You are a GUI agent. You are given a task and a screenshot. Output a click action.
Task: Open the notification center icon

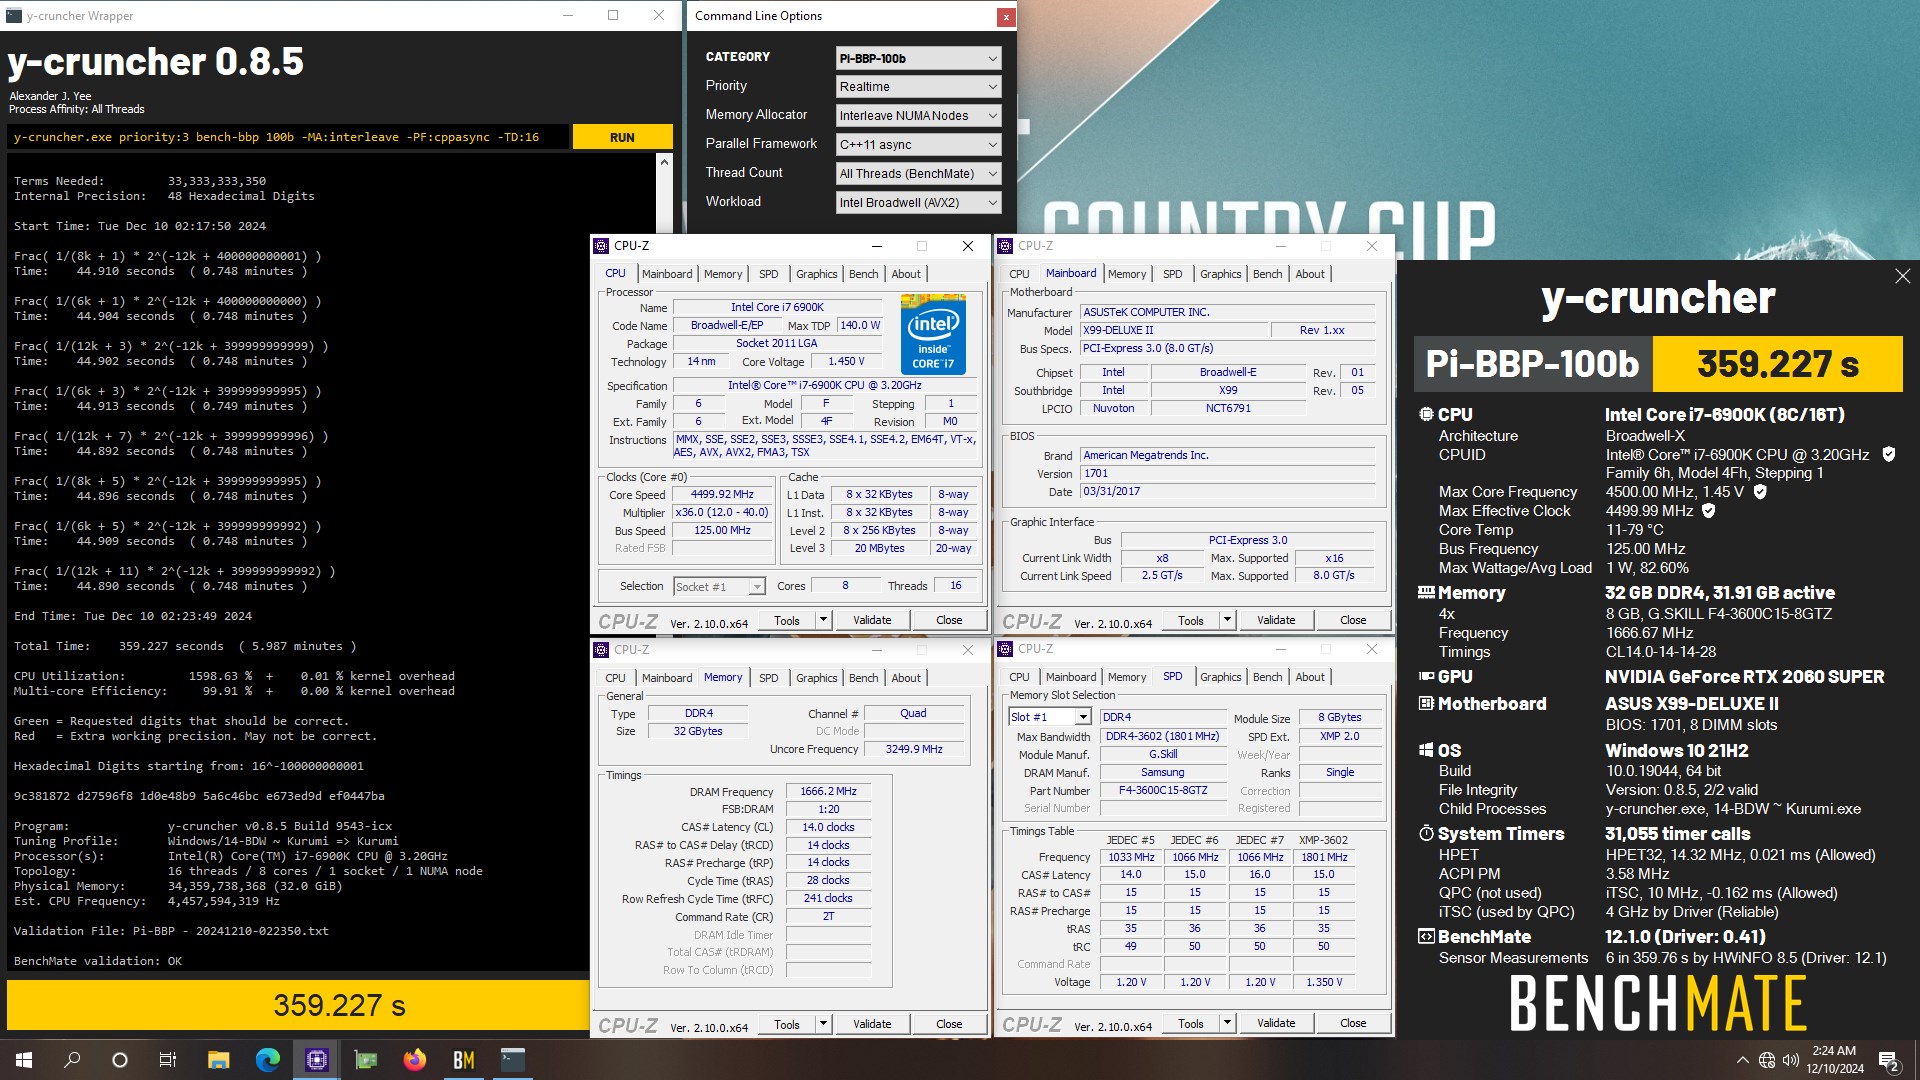point(1889,1060)
